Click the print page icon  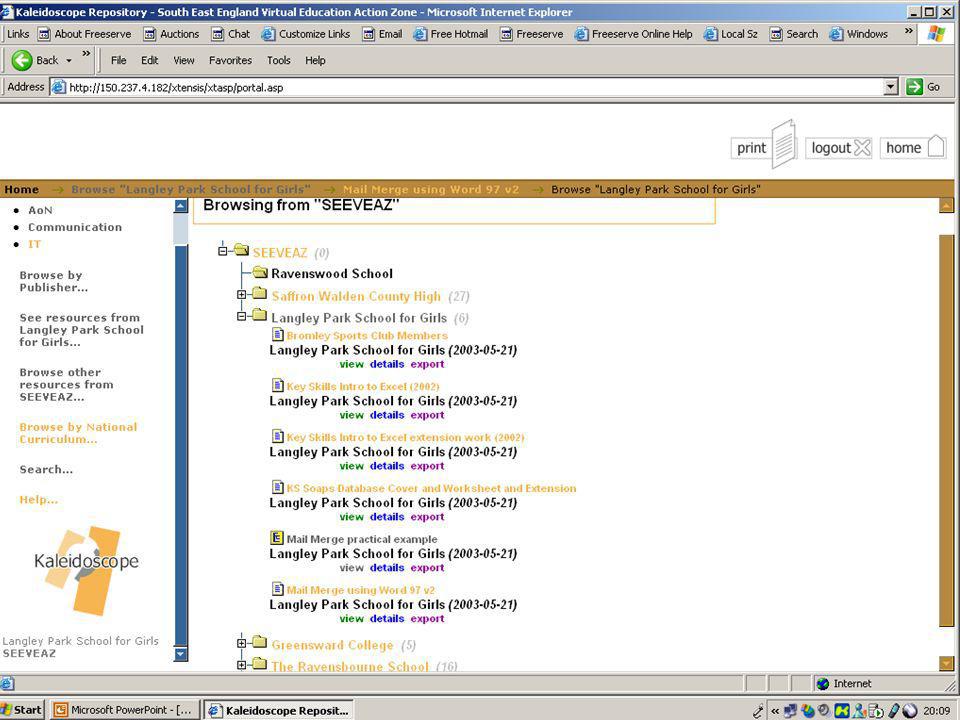(784, 144)
